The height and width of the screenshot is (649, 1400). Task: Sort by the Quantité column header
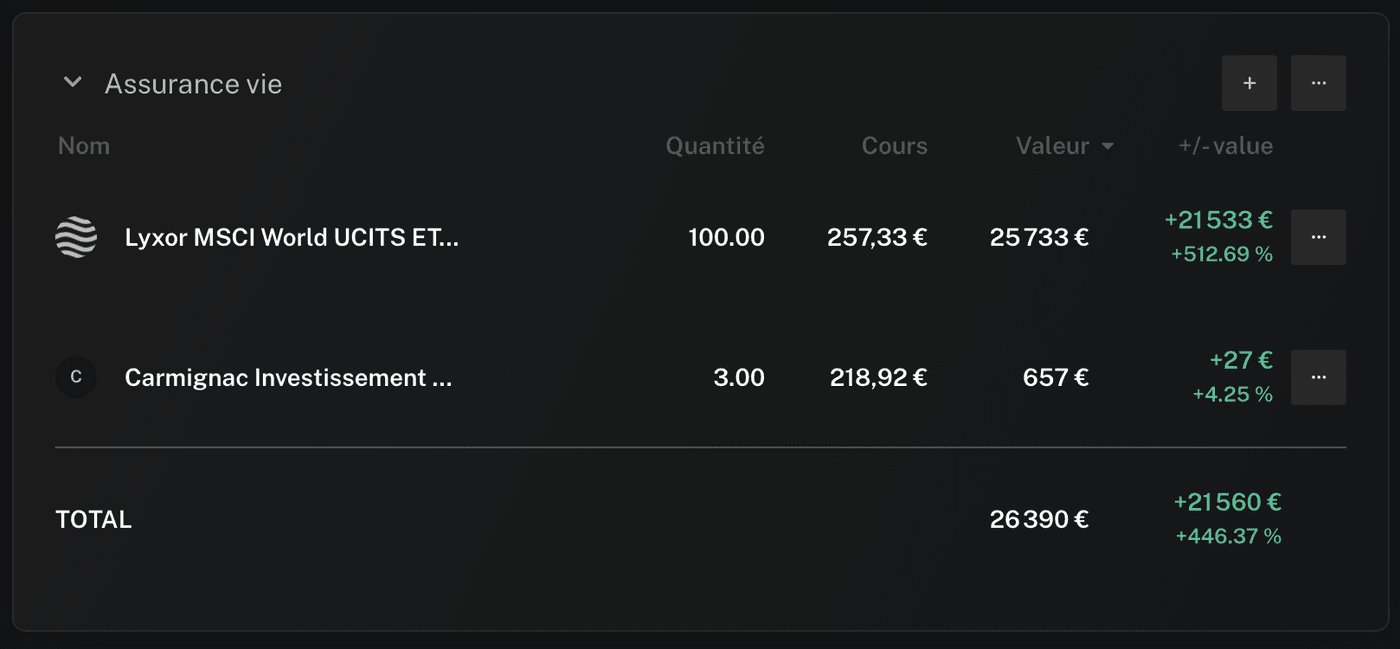pos(715,146)
